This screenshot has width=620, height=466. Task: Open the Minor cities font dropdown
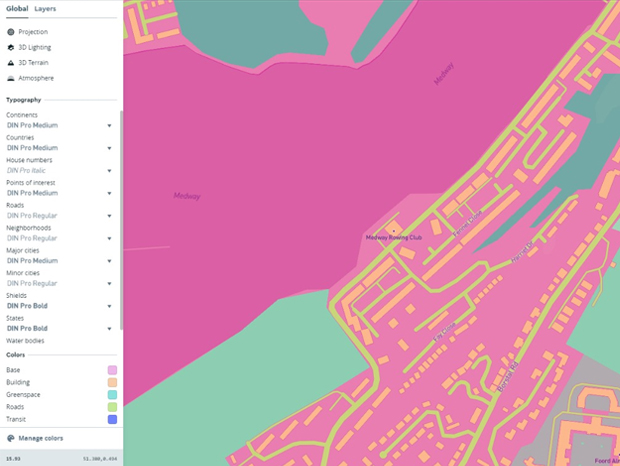(x=59, y=283)
